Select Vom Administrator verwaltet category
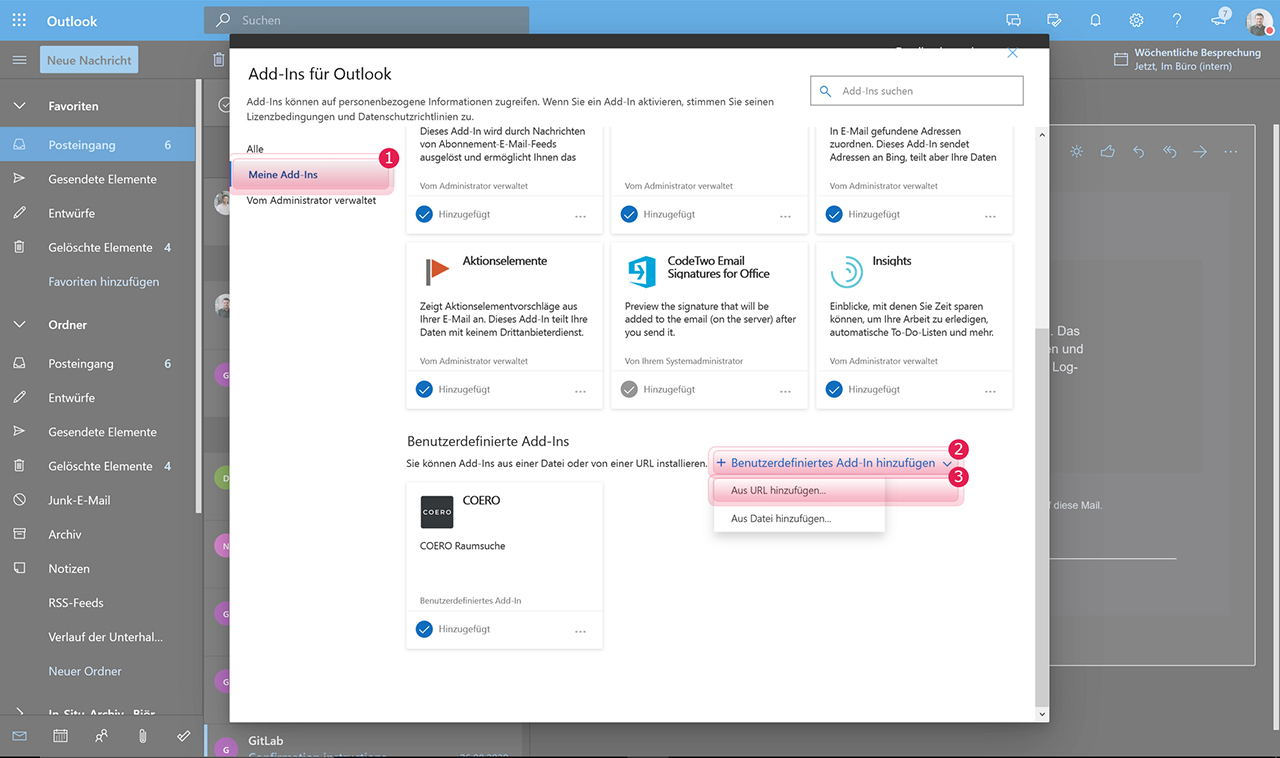The height and width of the screenshot is (758, 1280). point(311,200)
